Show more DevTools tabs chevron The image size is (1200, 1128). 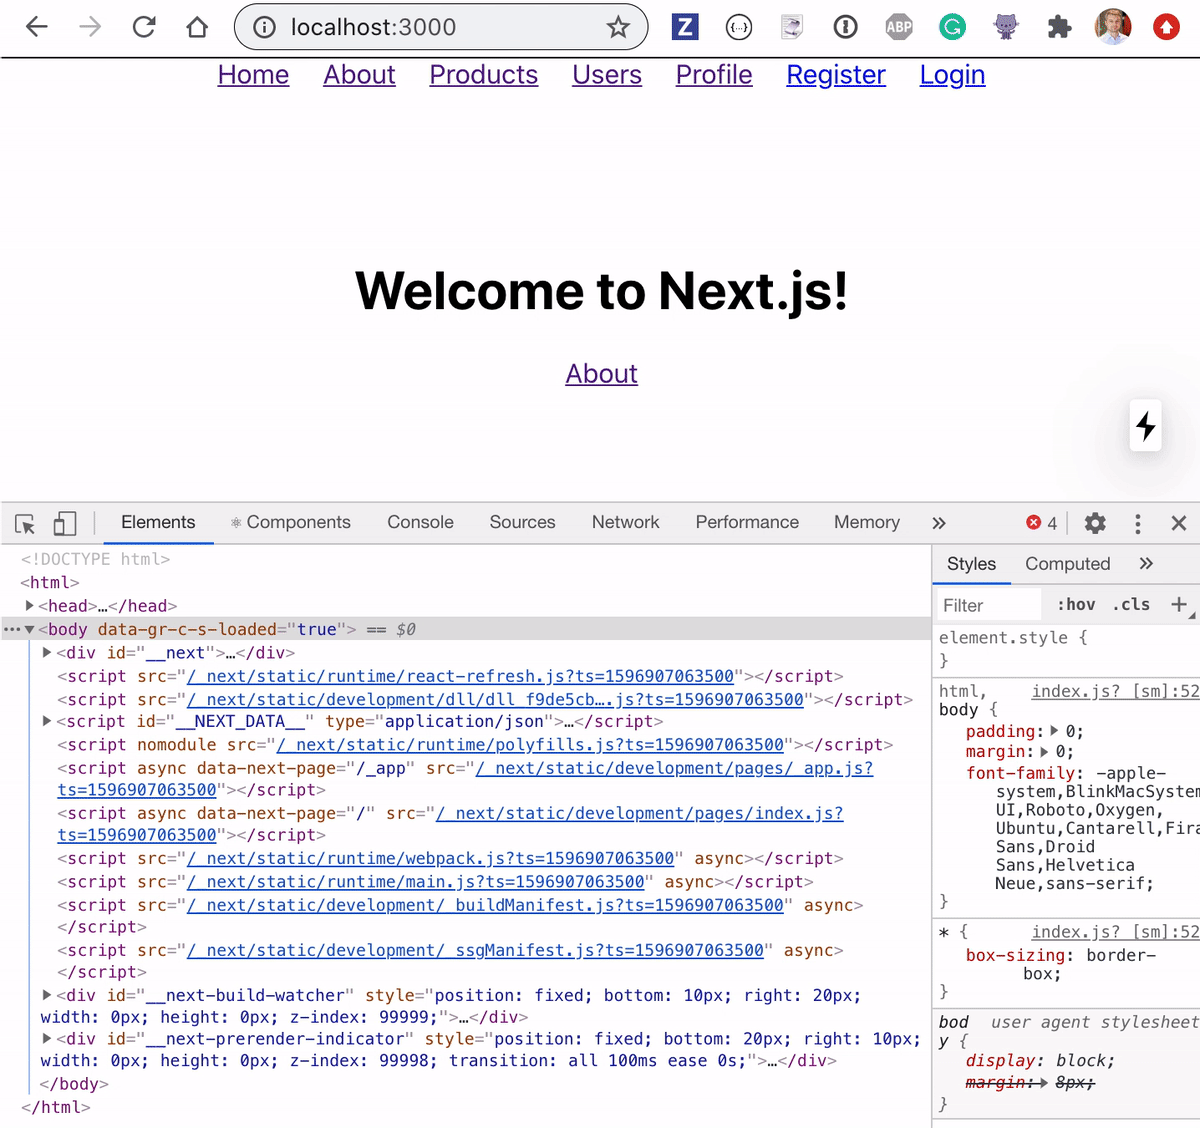pos(938,523)
